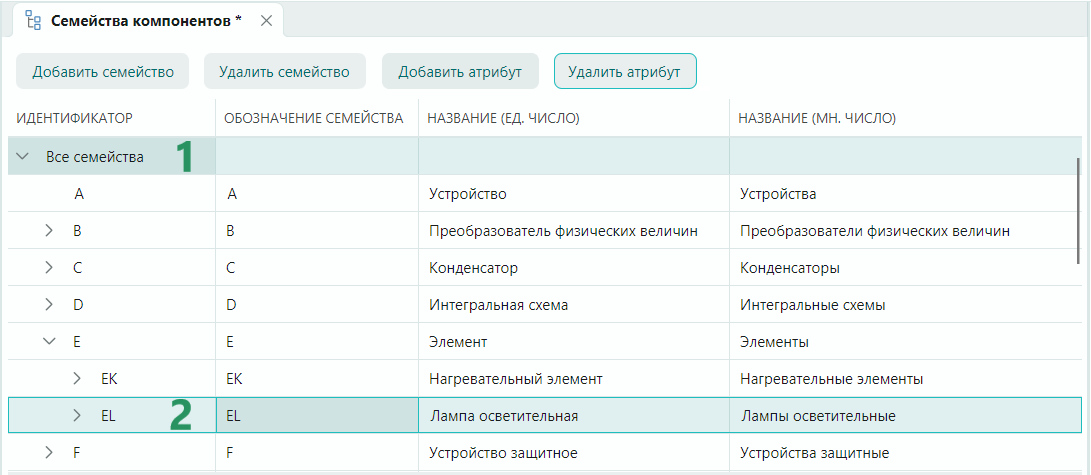The image size is (1091, 475).
Task: Click the Лампы осветительные cell
Action: 905,416
